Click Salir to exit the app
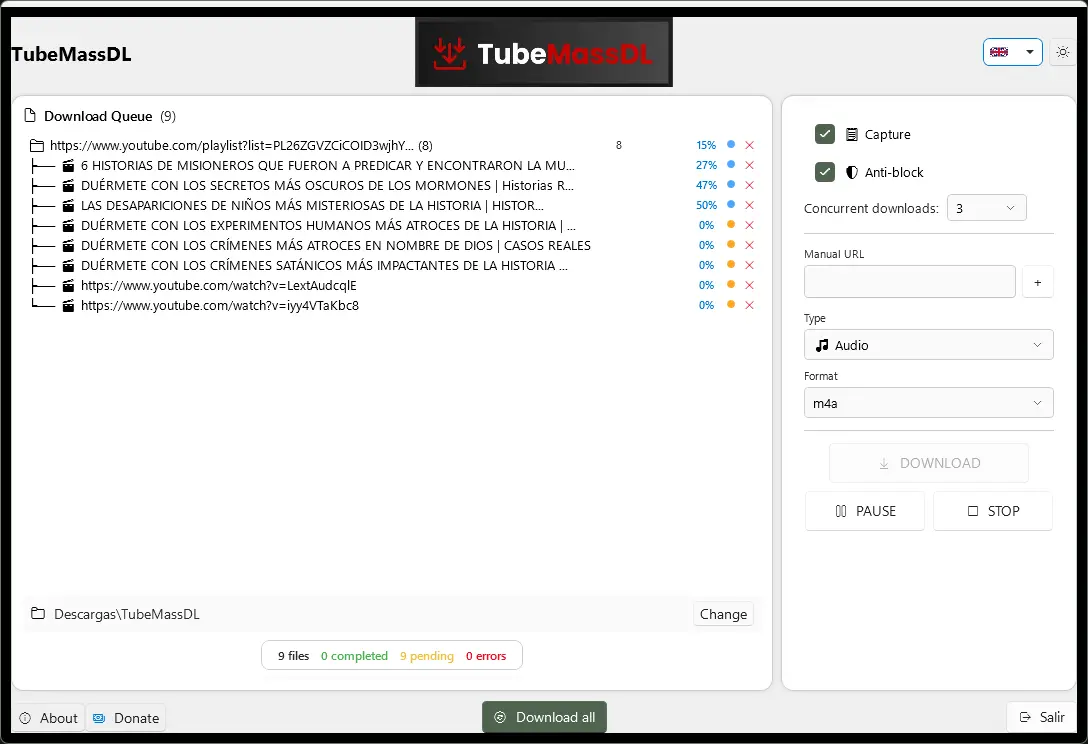 1042,717
